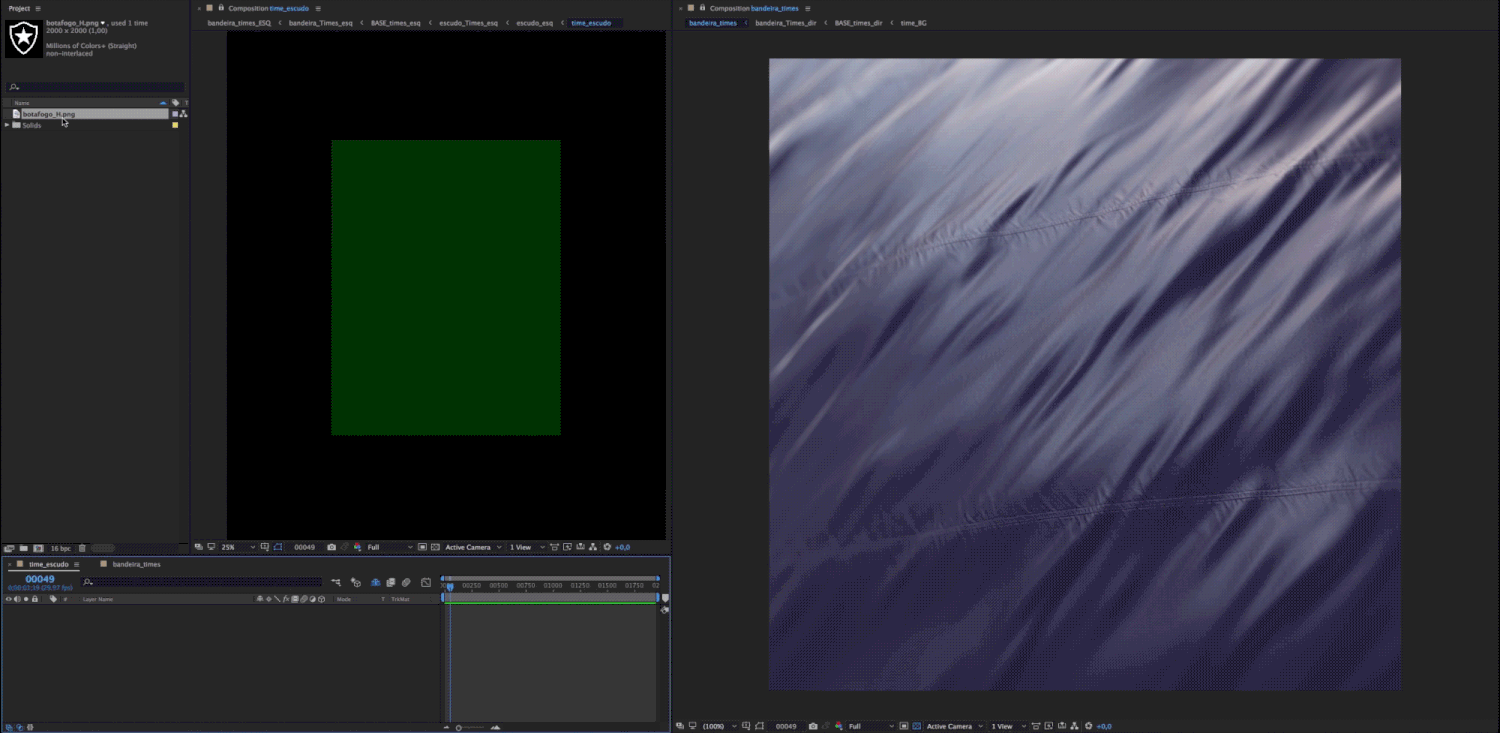Open the composition mini-flowchart in timeline
This screenshot has width=1500, height=733.
click(336, 582)
